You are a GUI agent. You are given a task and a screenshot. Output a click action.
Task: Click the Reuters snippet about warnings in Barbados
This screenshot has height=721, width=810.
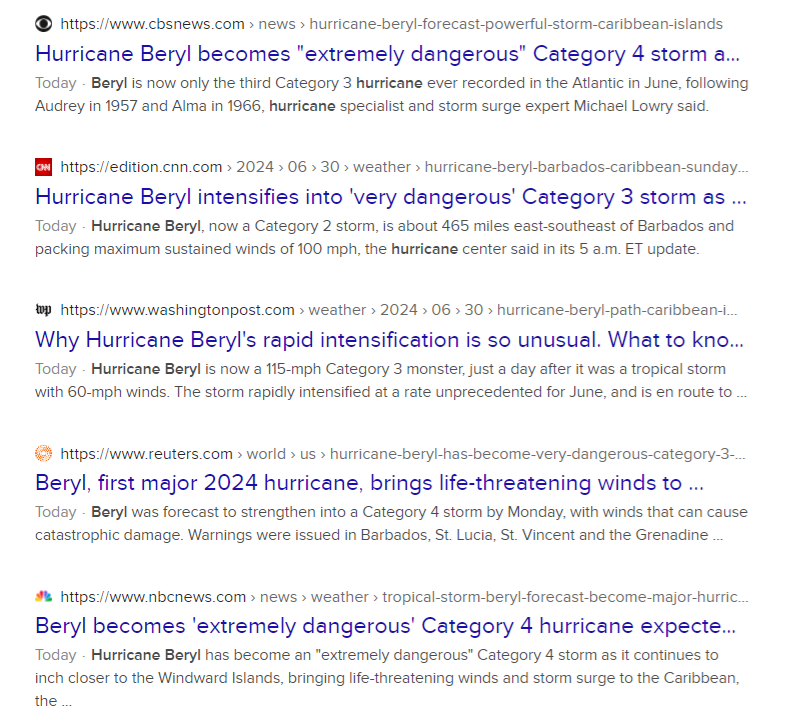(390, 524)
